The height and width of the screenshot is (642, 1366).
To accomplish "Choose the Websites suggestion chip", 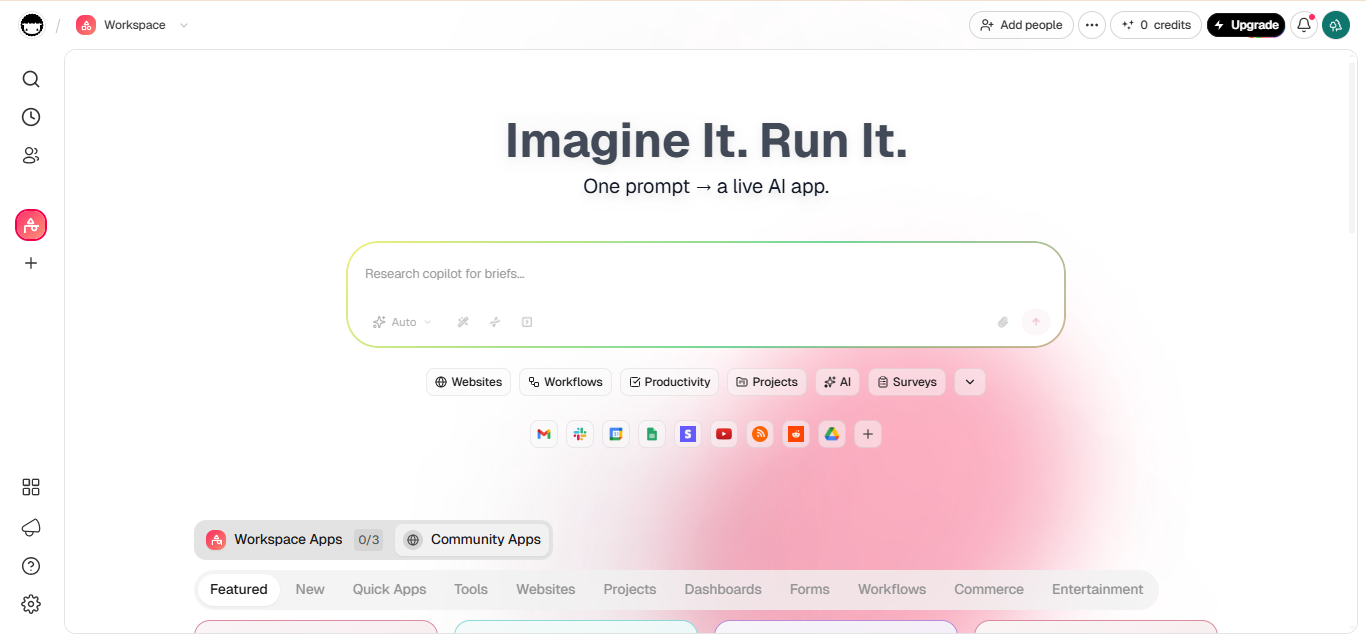I will coord(469,382).
